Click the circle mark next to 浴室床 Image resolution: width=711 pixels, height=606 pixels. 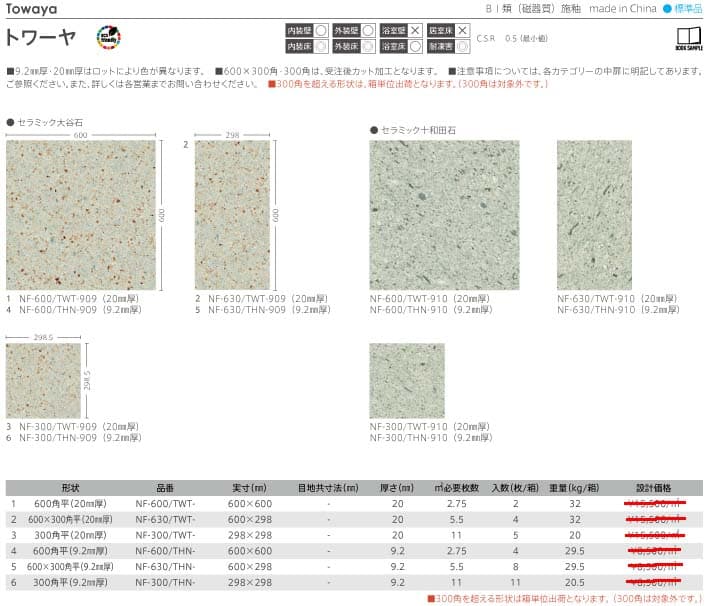(x=415, y=46)
